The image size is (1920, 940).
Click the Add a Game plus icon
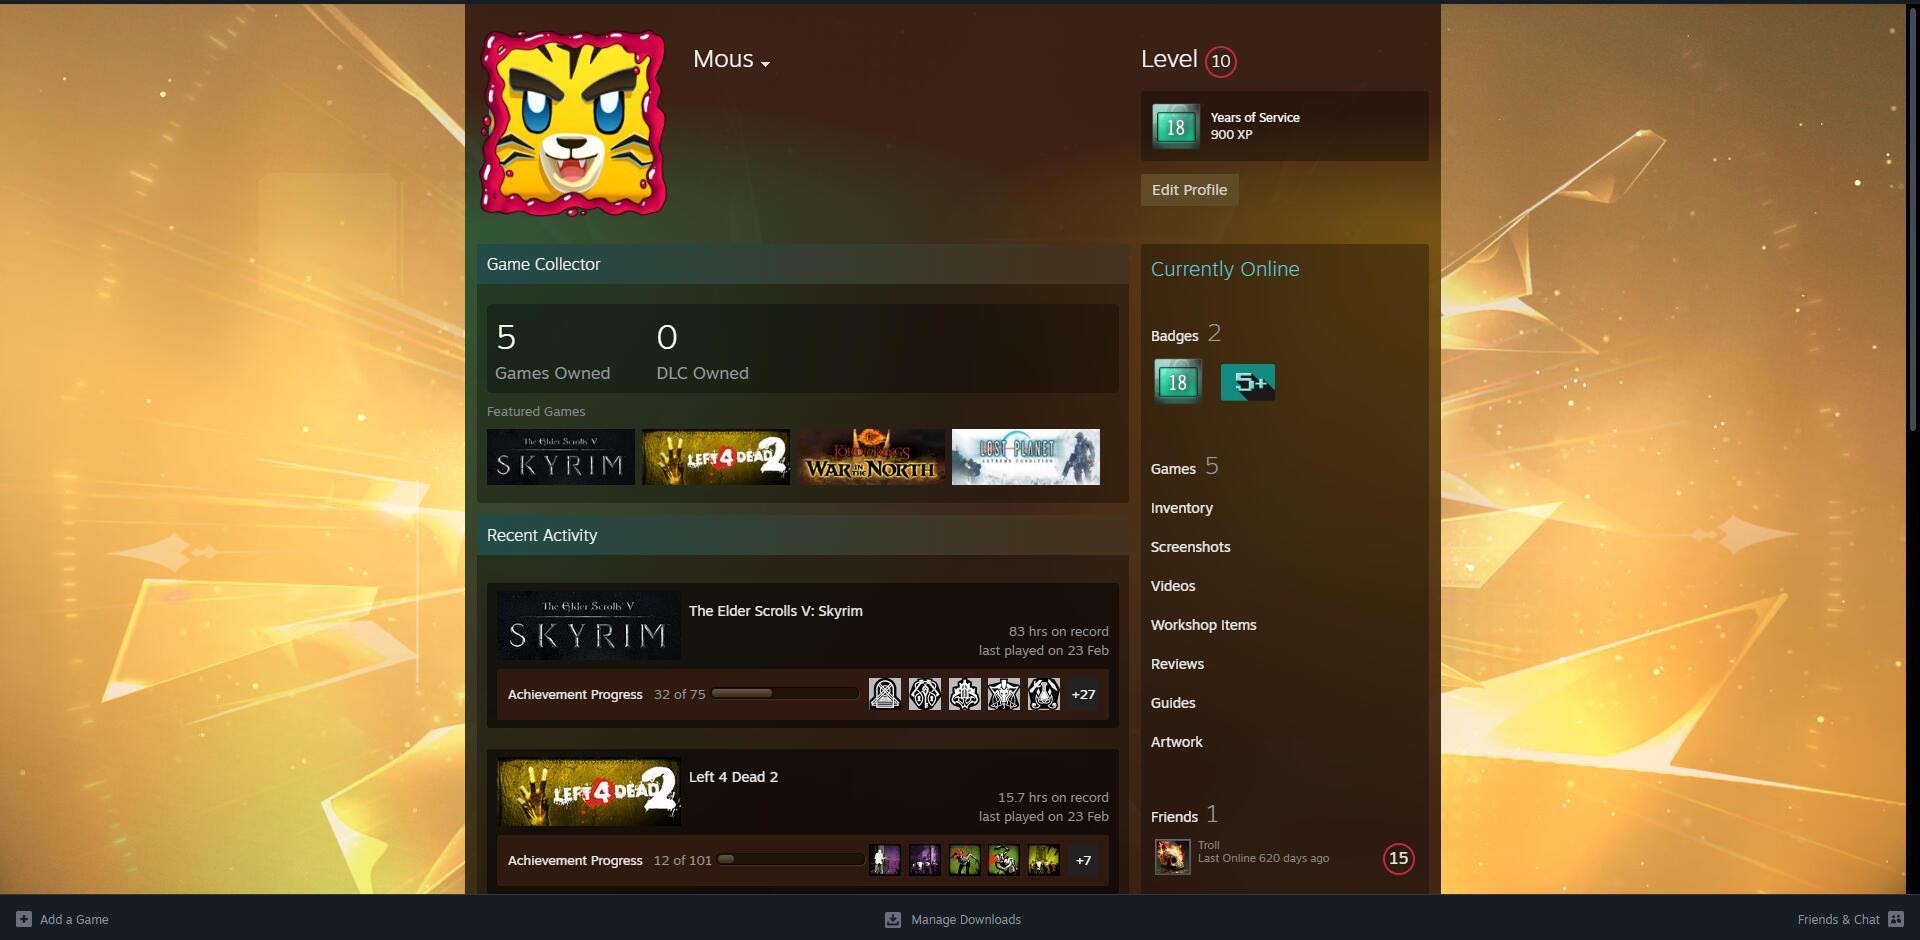[24, 919]
